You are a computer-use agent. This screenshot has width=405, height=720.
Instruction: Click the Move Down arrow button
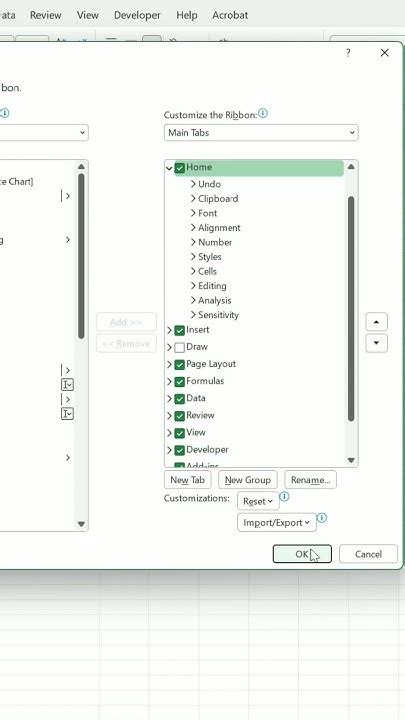coord(376,343)
